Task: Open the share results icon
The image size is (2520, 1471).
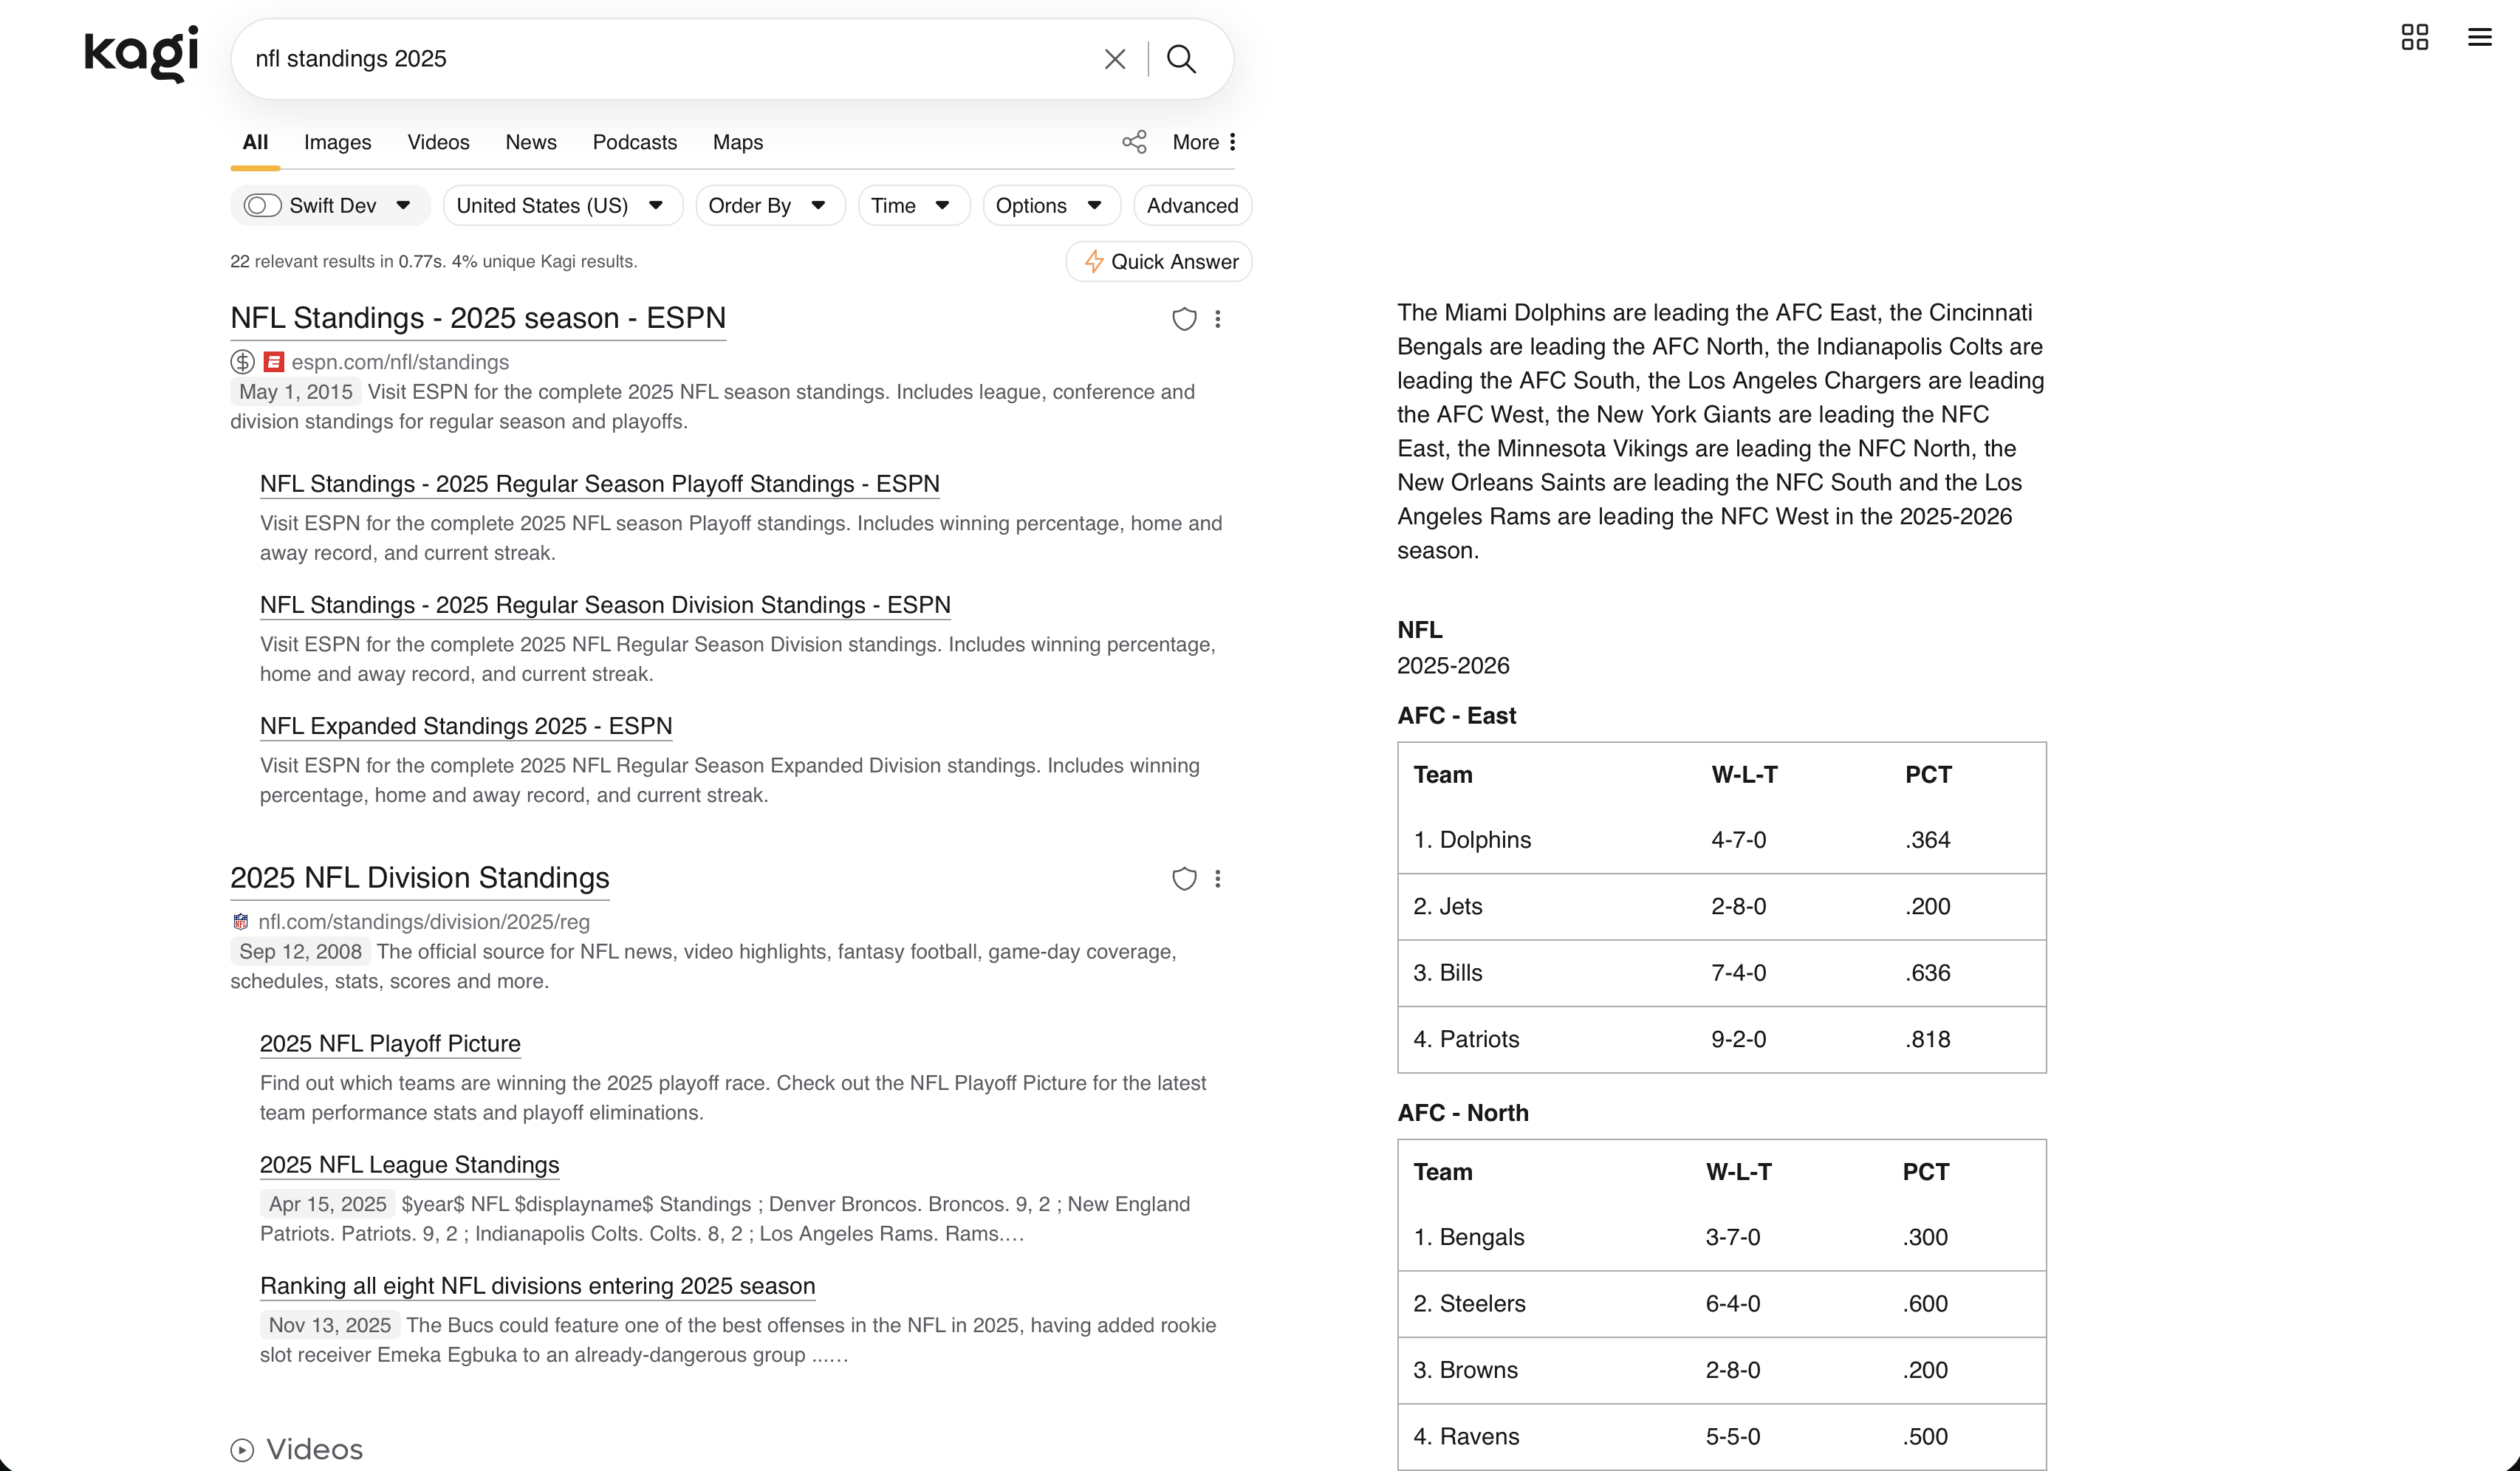Action: 1133,142
